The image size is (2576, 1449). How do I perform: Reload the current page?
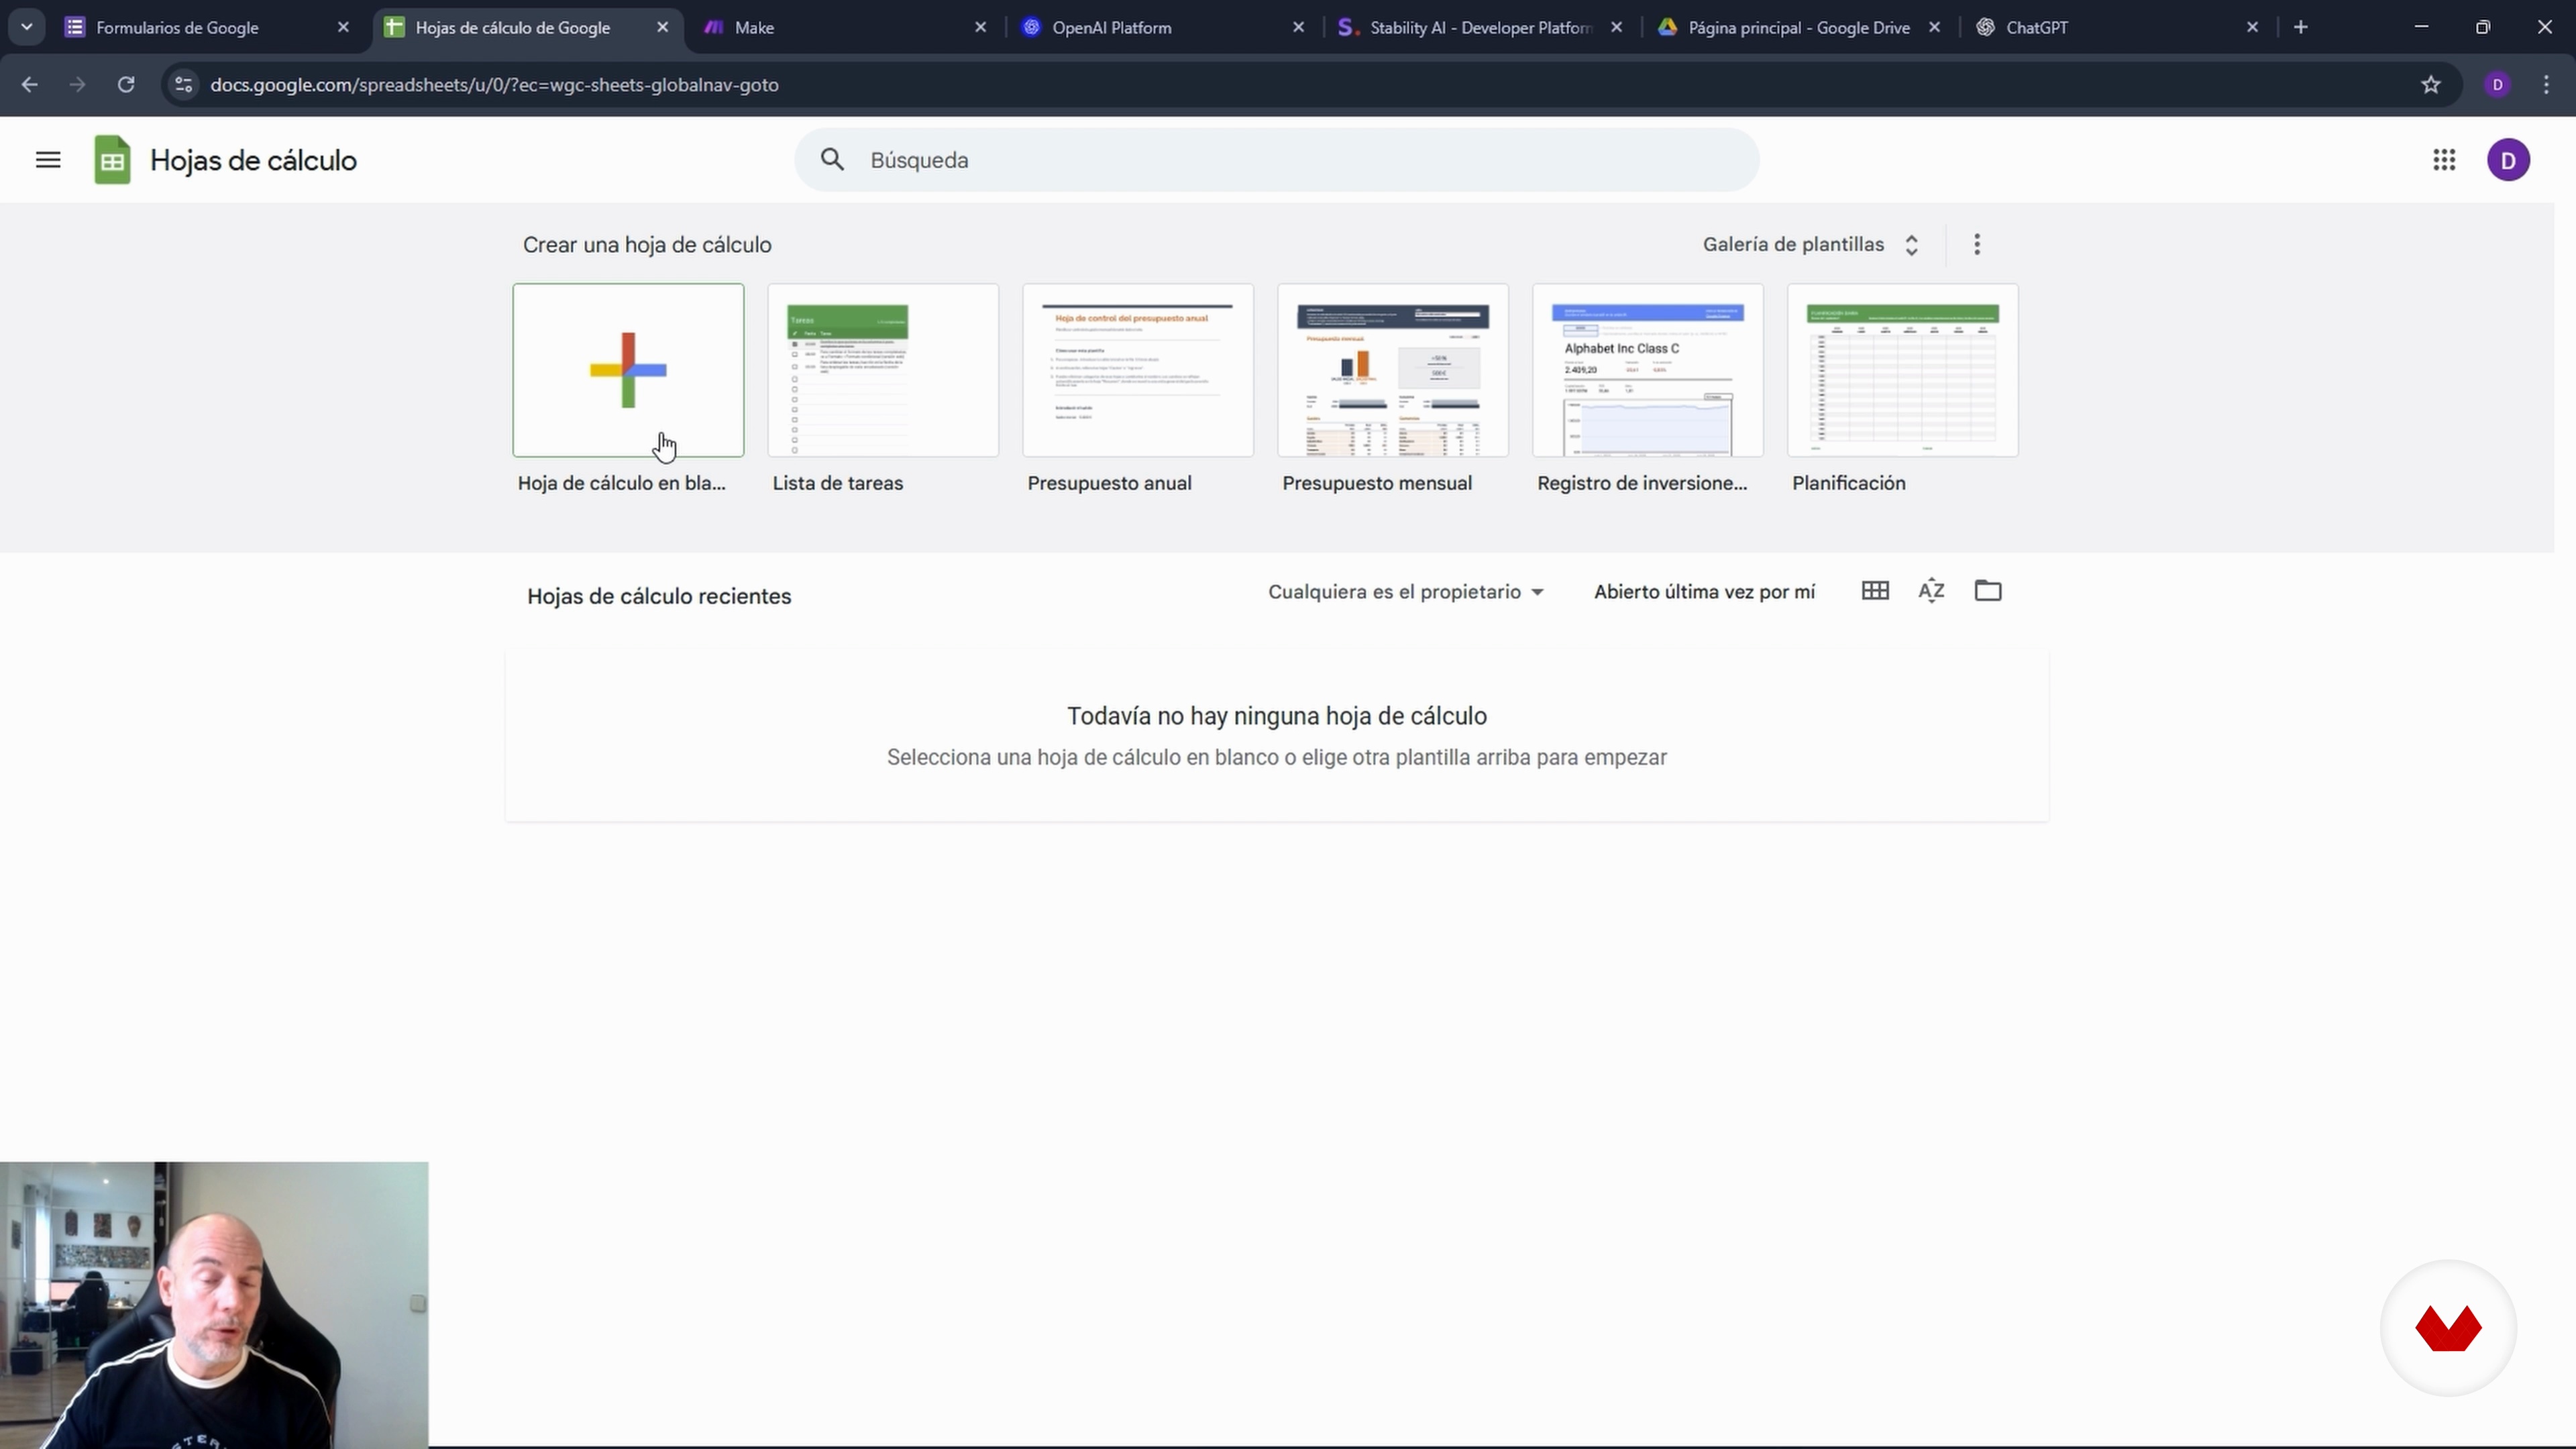coord(126,85)
